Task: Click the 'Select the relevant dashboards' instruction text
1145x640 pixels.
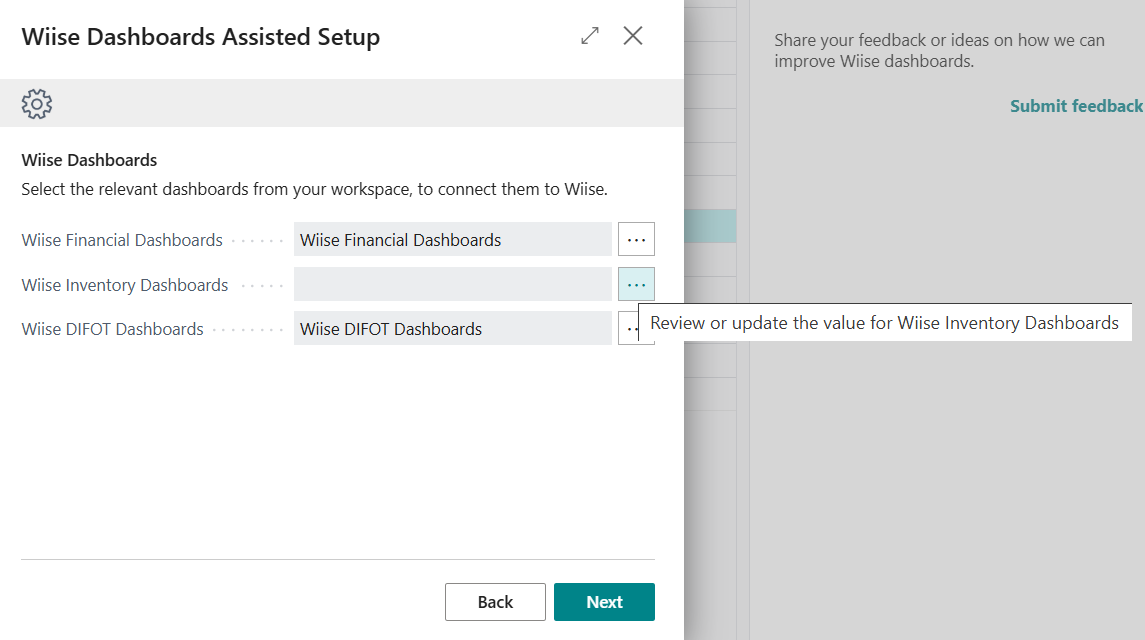Action: coord(314,189)
